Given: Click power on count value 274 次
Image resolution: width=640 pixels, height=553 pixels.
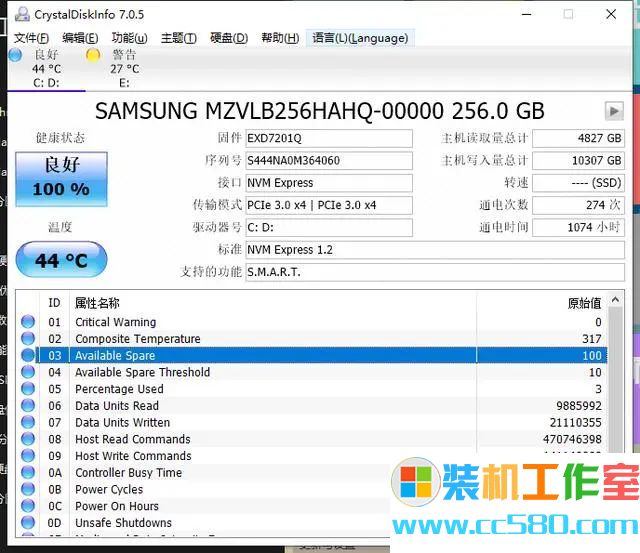Looking at the screenshot, I should [578, 205].
